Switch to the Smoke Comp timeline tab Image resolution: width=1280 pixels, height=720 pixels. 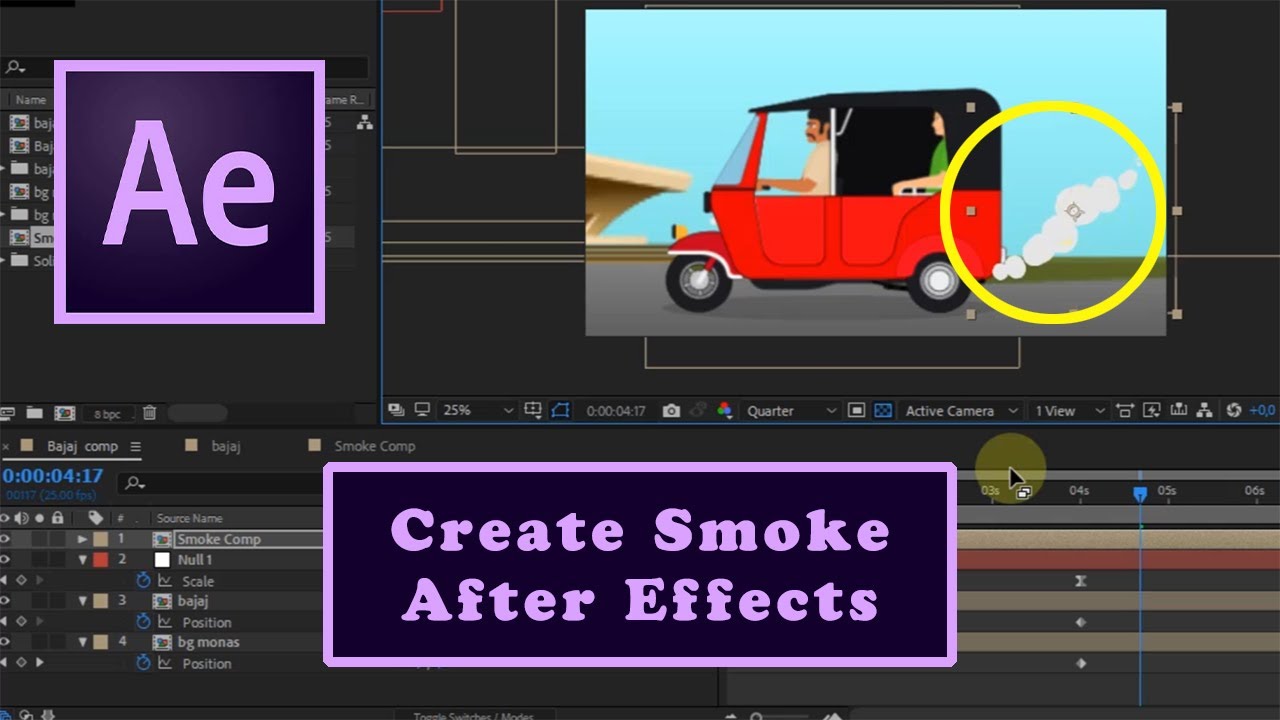375,446
